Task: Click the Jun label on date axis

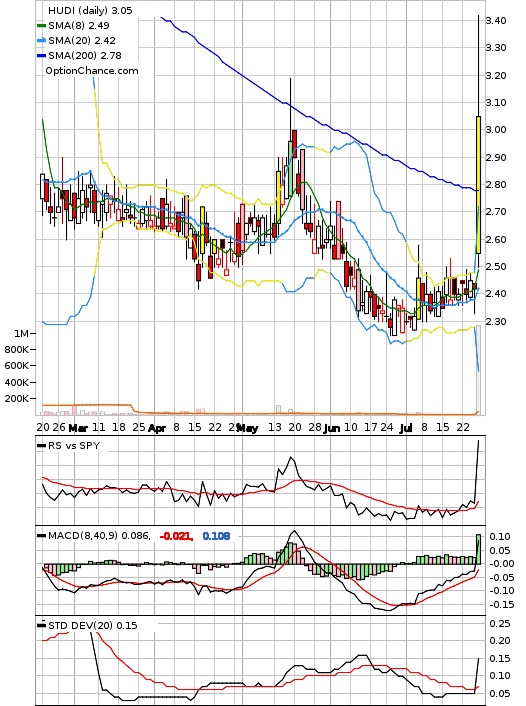Action: tap(332, 428)
